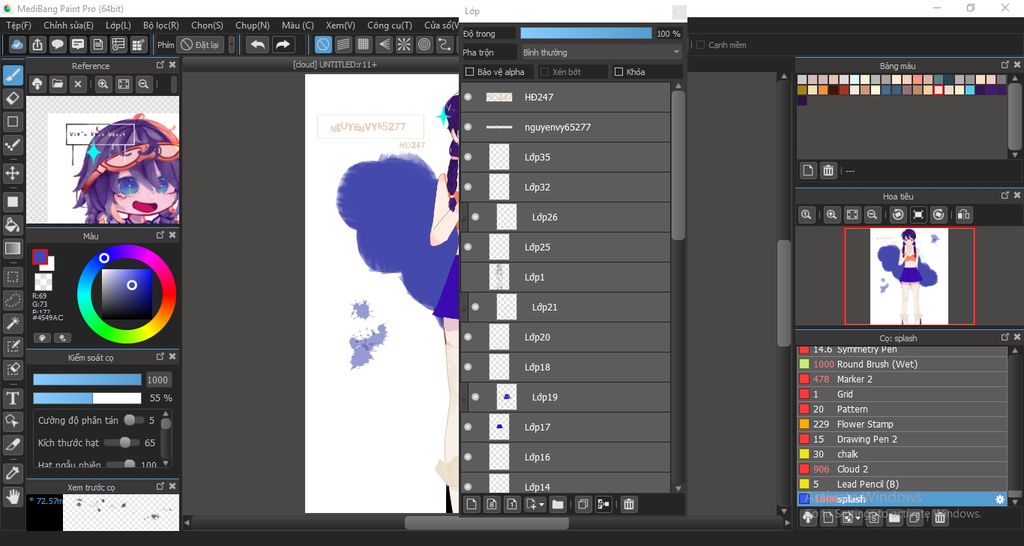The image size is (1024, 546).
Task: Enable the Khóa checkbox
Action: [618, 72]
